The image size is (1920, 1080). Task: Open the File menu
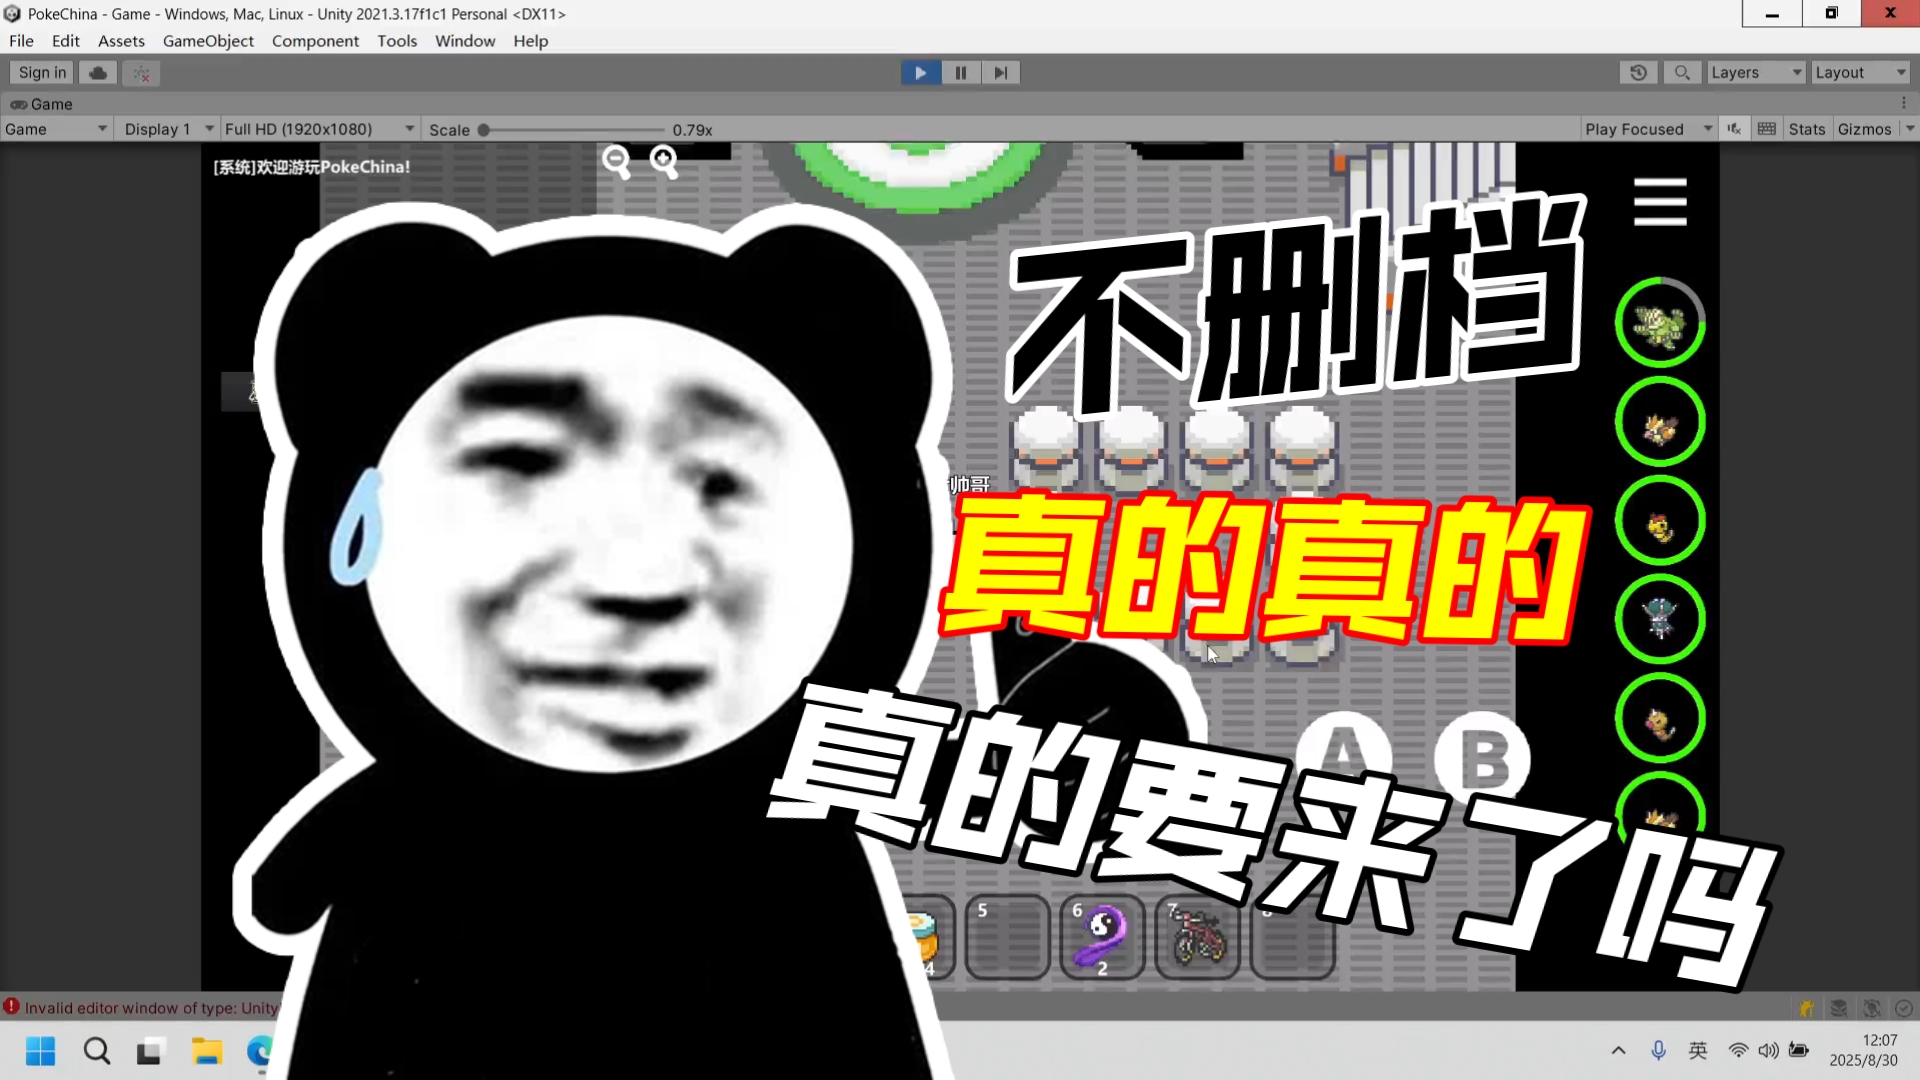click(21, 41)
